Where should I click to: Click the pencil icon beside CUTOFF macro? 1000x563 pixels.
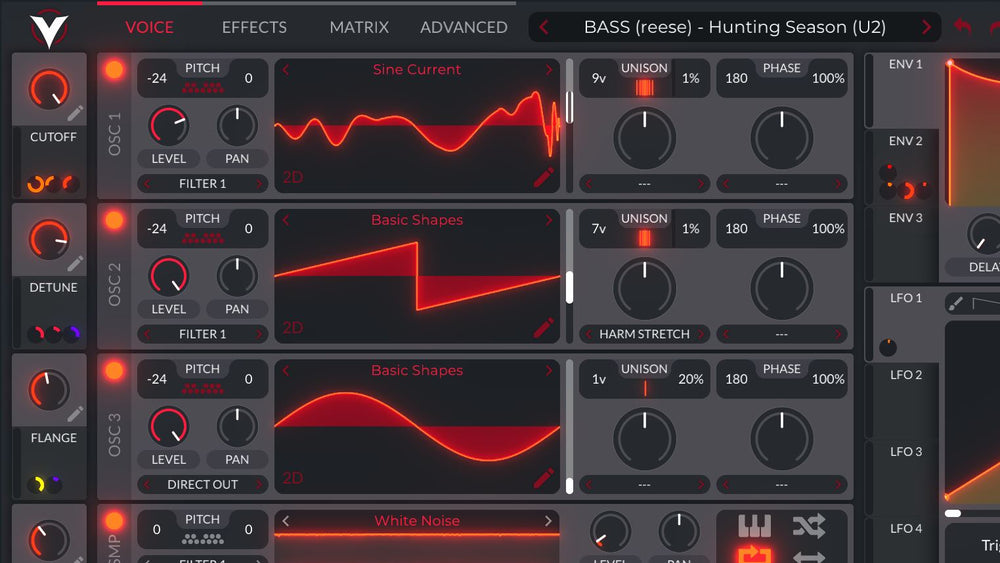click(75, 113)
